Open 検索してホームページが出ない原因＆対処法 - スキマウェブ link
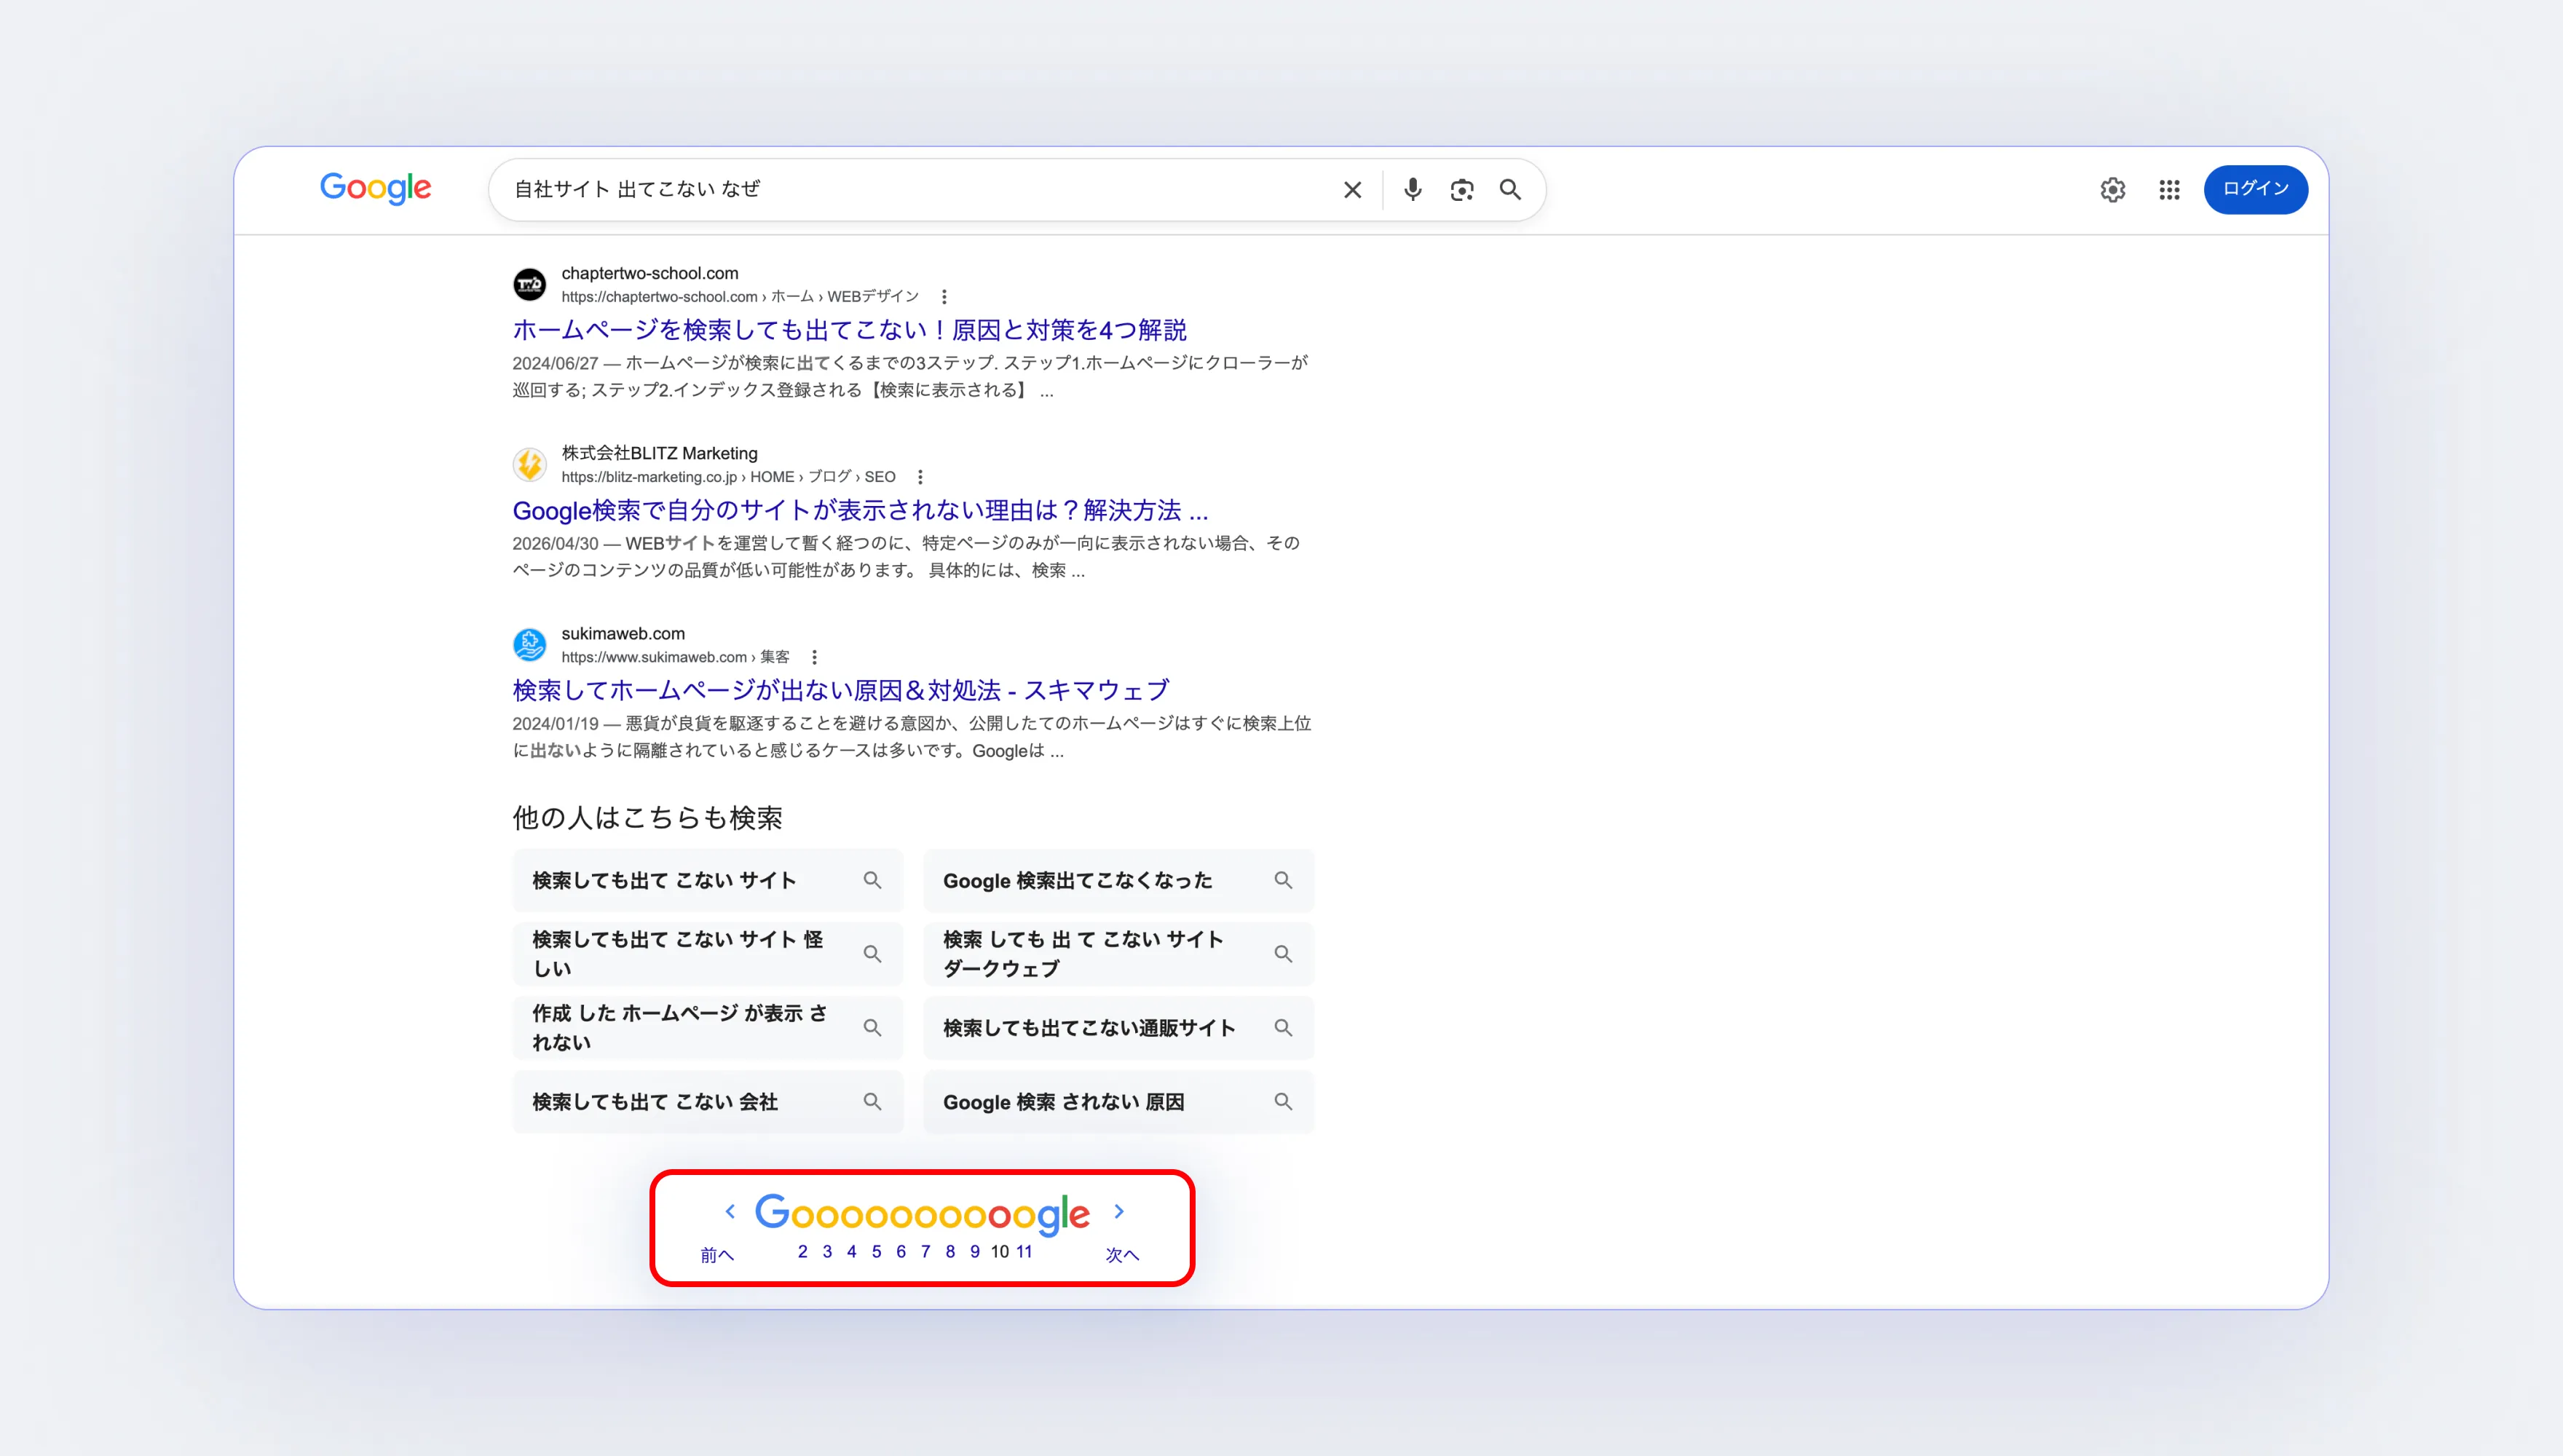Image resolution: width=2563 pixels, height=1456 pixels. click(840, 690)
